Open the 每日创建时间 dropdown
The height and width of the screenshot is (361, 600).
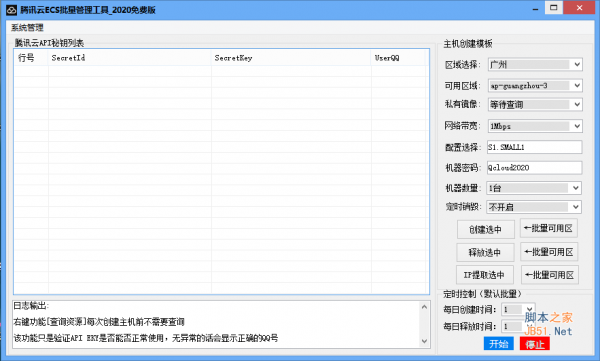(x=518, y=309)
